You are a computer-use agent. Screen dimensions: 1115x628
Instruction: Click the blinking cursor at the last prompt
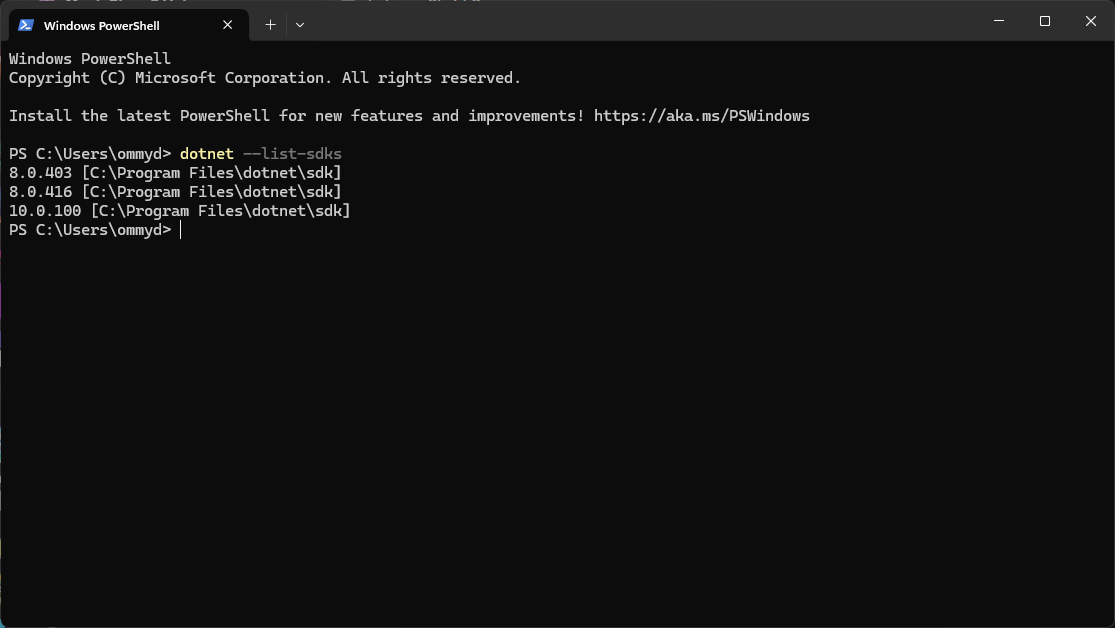(x=181, y=230)
